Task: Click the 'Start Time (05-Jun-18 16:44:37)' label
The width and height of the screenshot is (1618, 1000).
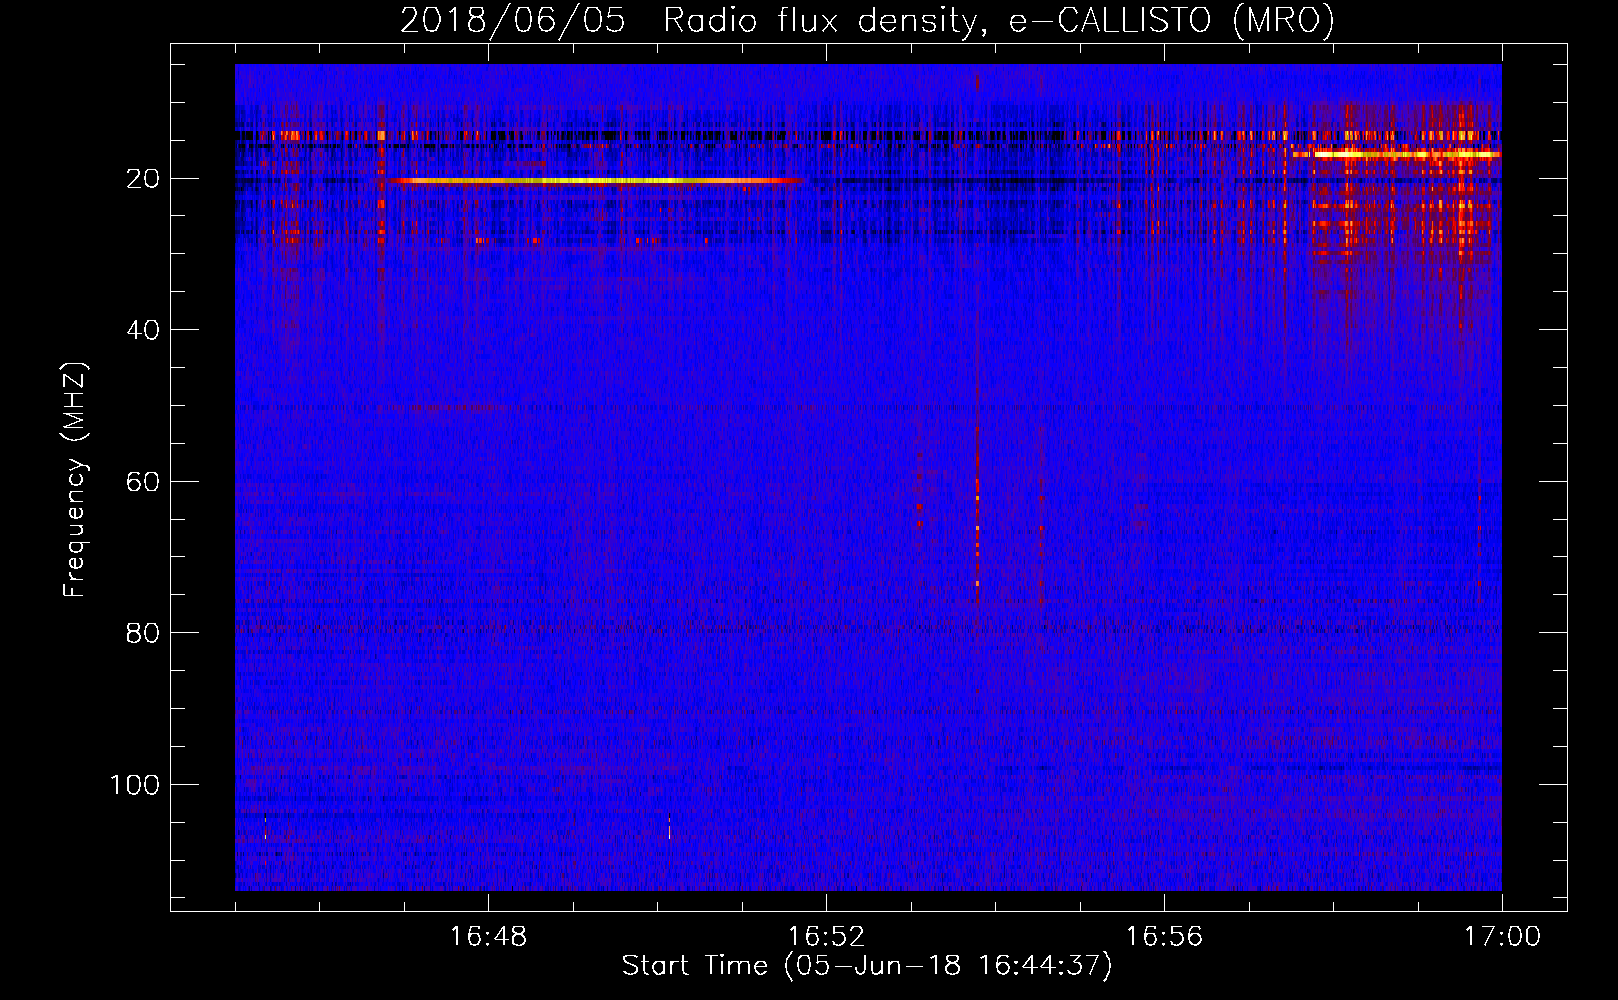Action: tap(867, 966)
